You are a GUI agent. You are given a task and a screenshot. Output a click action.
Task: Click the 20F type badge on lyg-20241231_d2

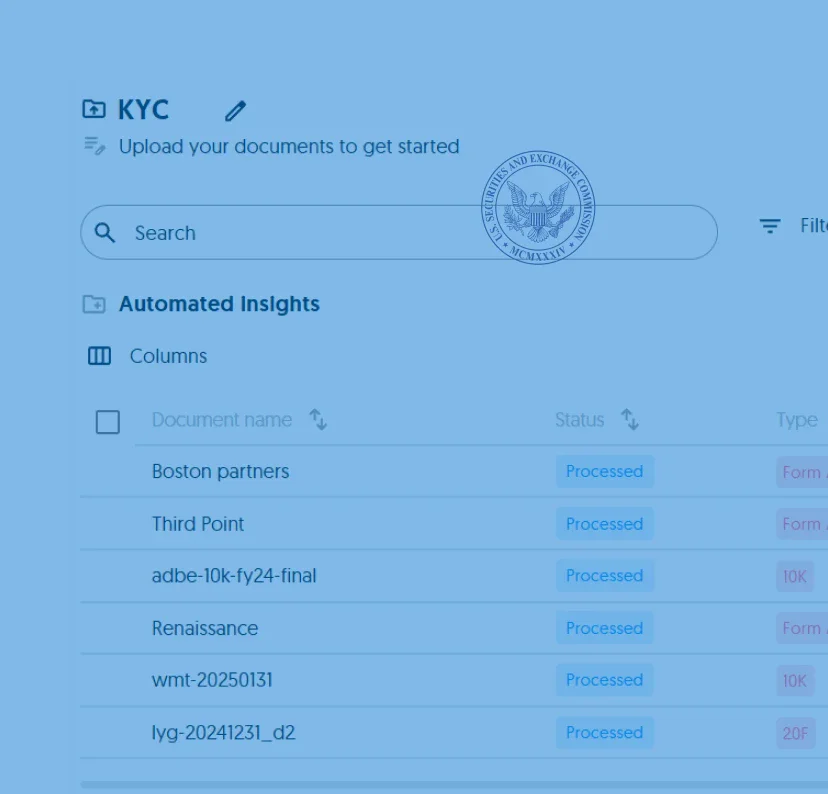tap(795, 733)
